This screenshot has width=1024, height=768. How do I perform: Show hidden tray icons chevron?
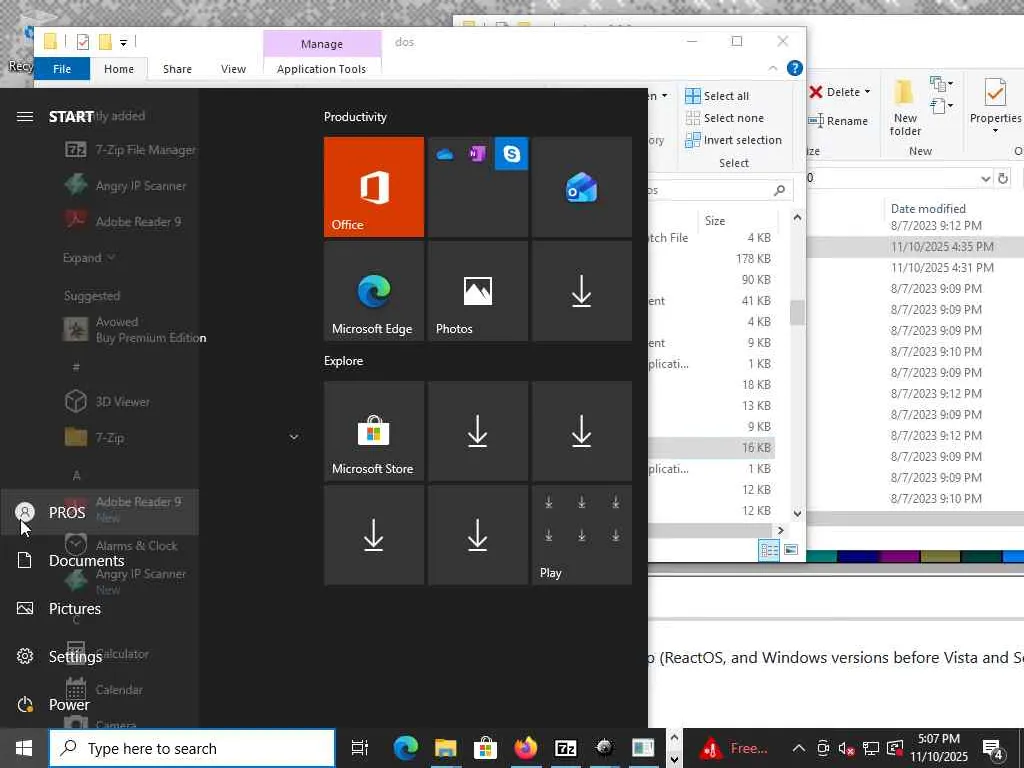[x=798, y=748]
